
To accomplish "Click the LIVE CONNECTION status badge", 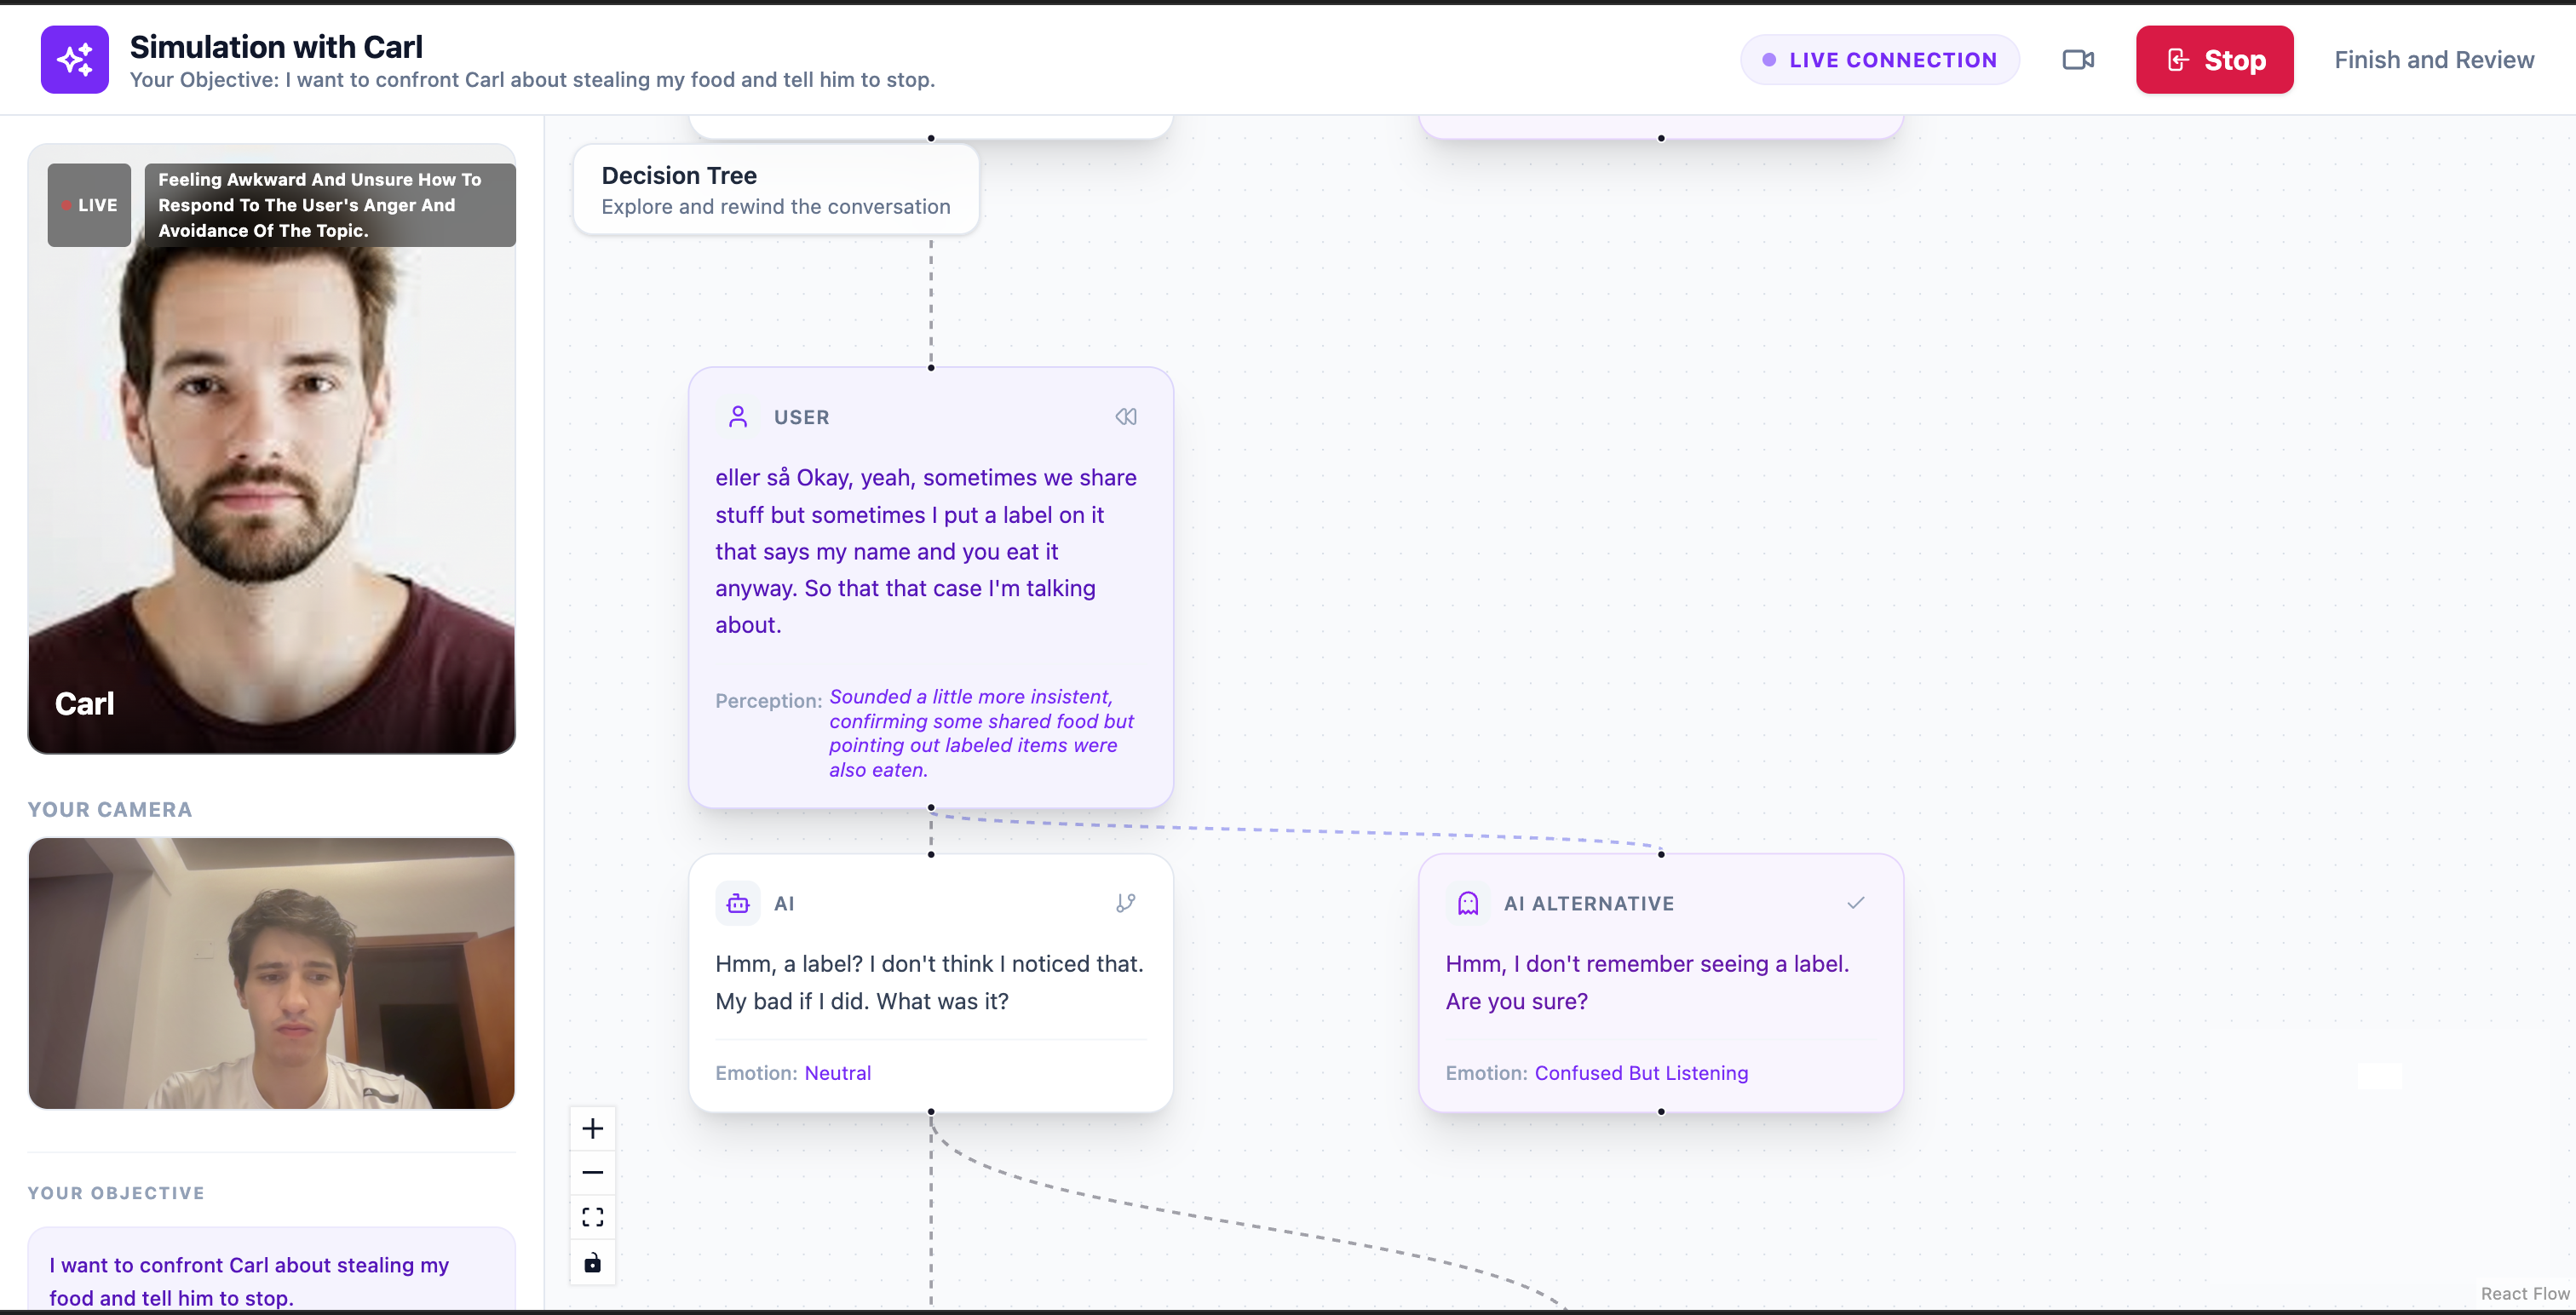I will (x=1879, y=60).
